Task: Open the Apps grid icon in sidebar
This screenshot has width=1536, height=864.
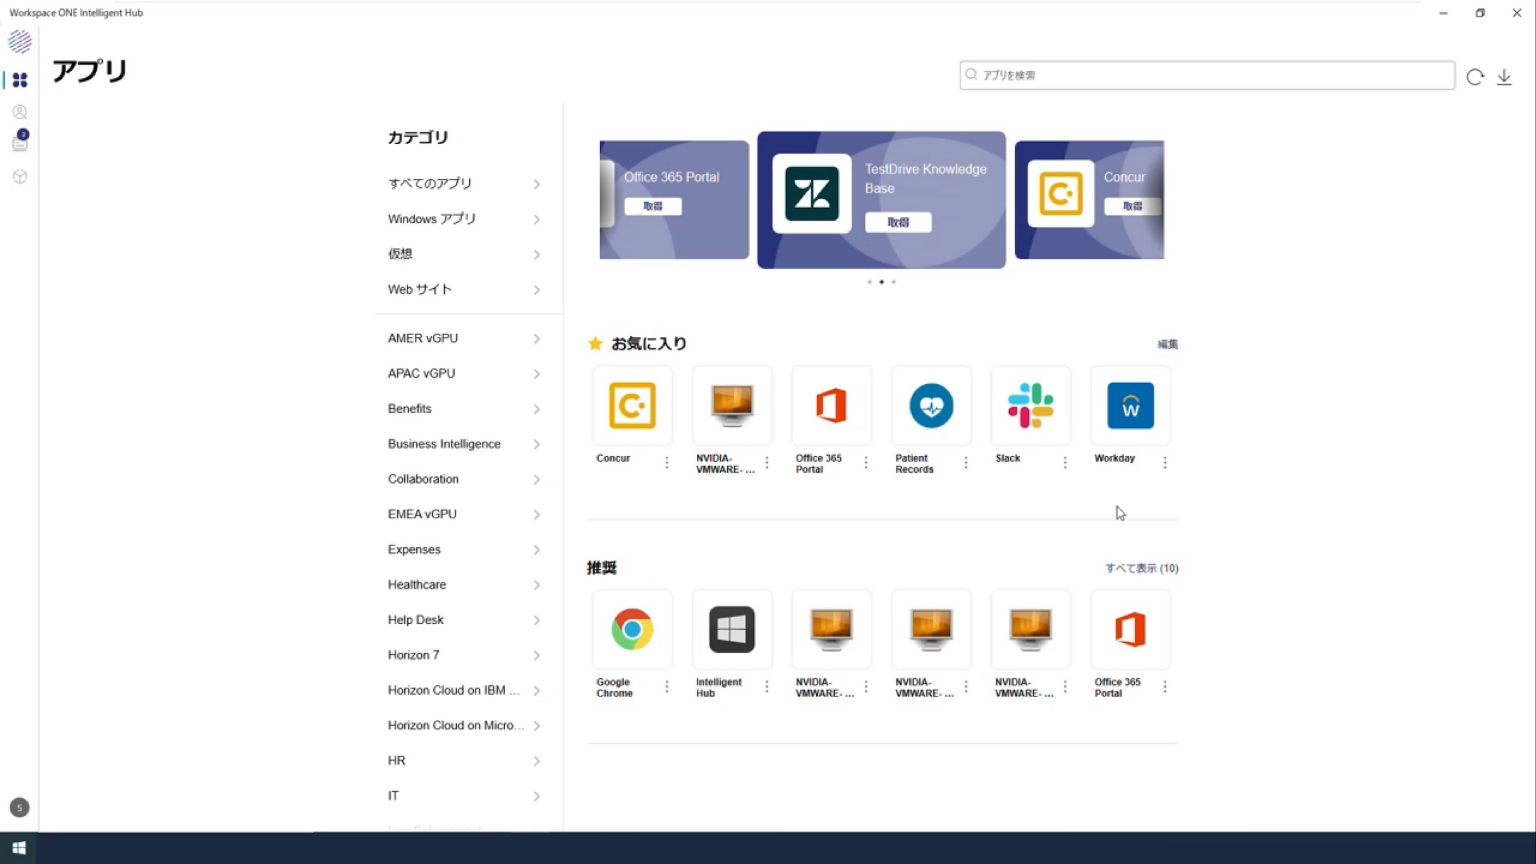Action: (19, 80)
